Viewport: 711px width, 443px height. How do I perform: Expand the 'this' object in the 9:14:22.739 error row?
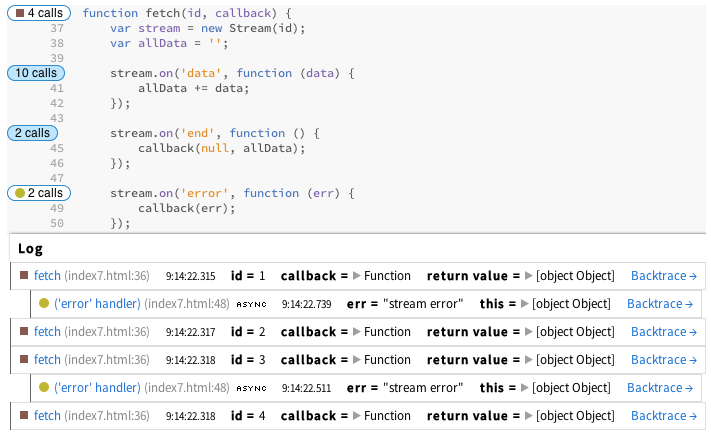[524, 304]
